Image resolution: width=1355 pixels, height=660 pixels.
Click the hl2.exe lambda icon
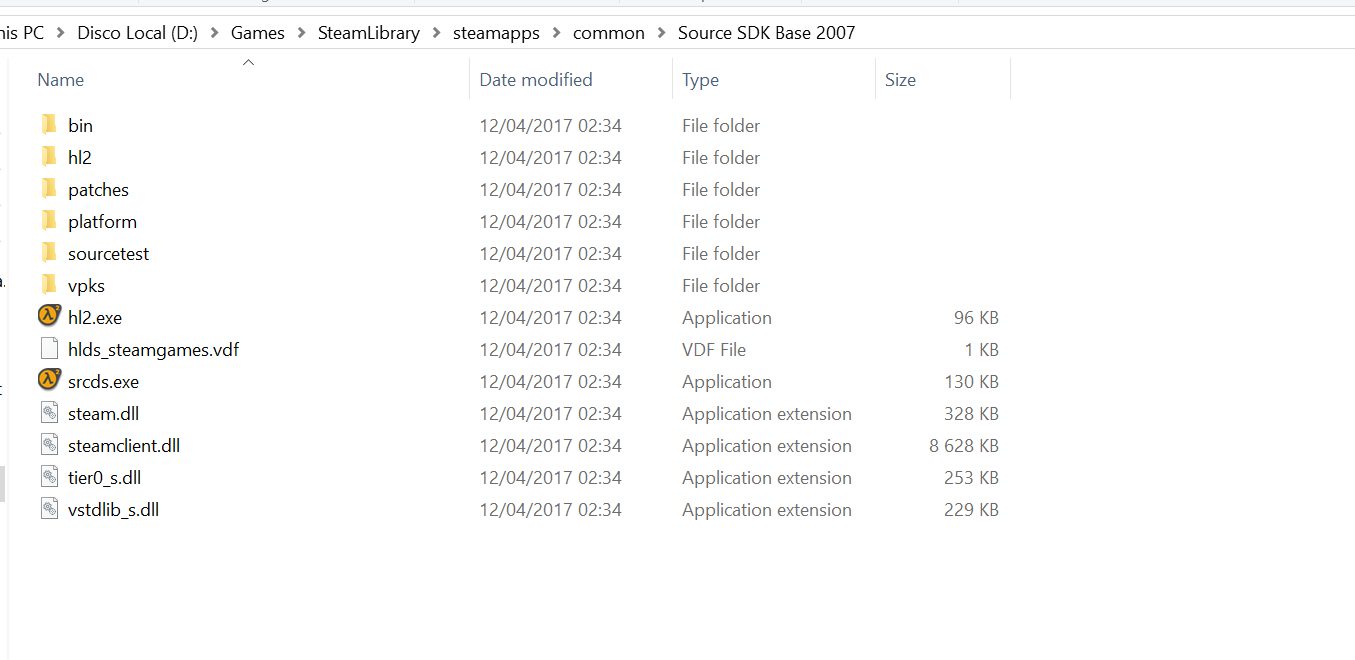tap(49, 316)
